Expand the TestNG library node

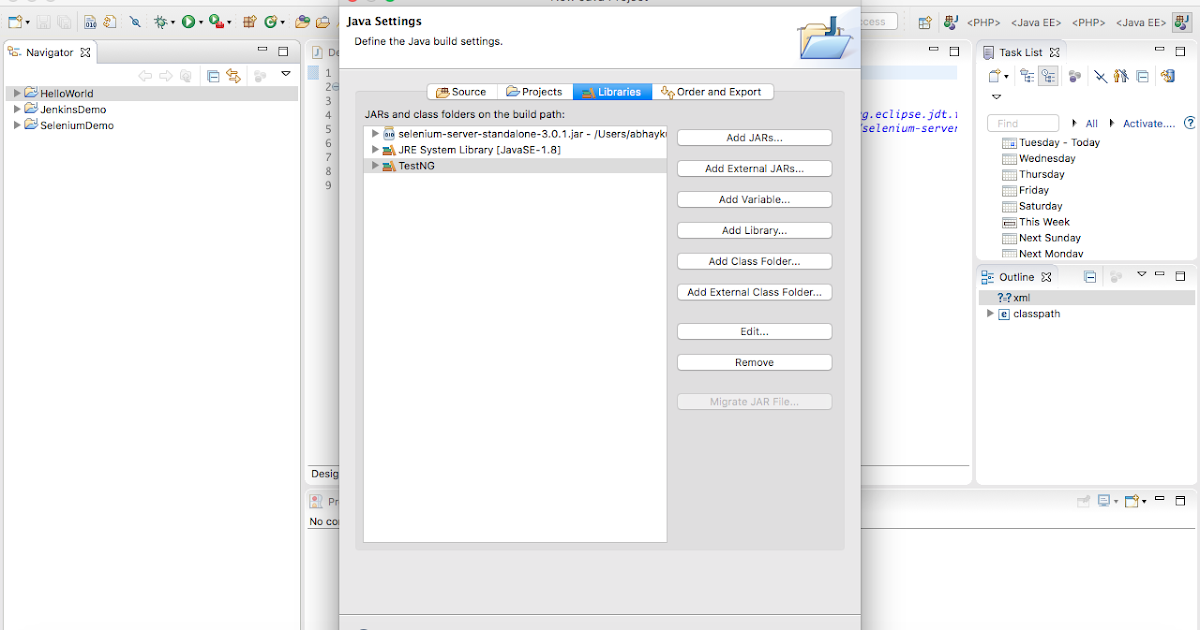[x=374, y=167]
